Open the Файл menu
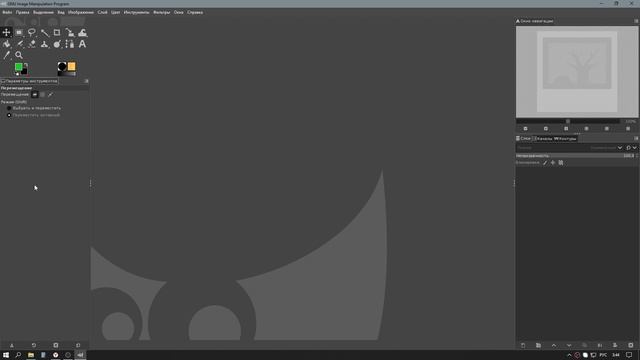The height and width of the screenshot is (360, 640). pyautogui.click(x=7, y=12)
